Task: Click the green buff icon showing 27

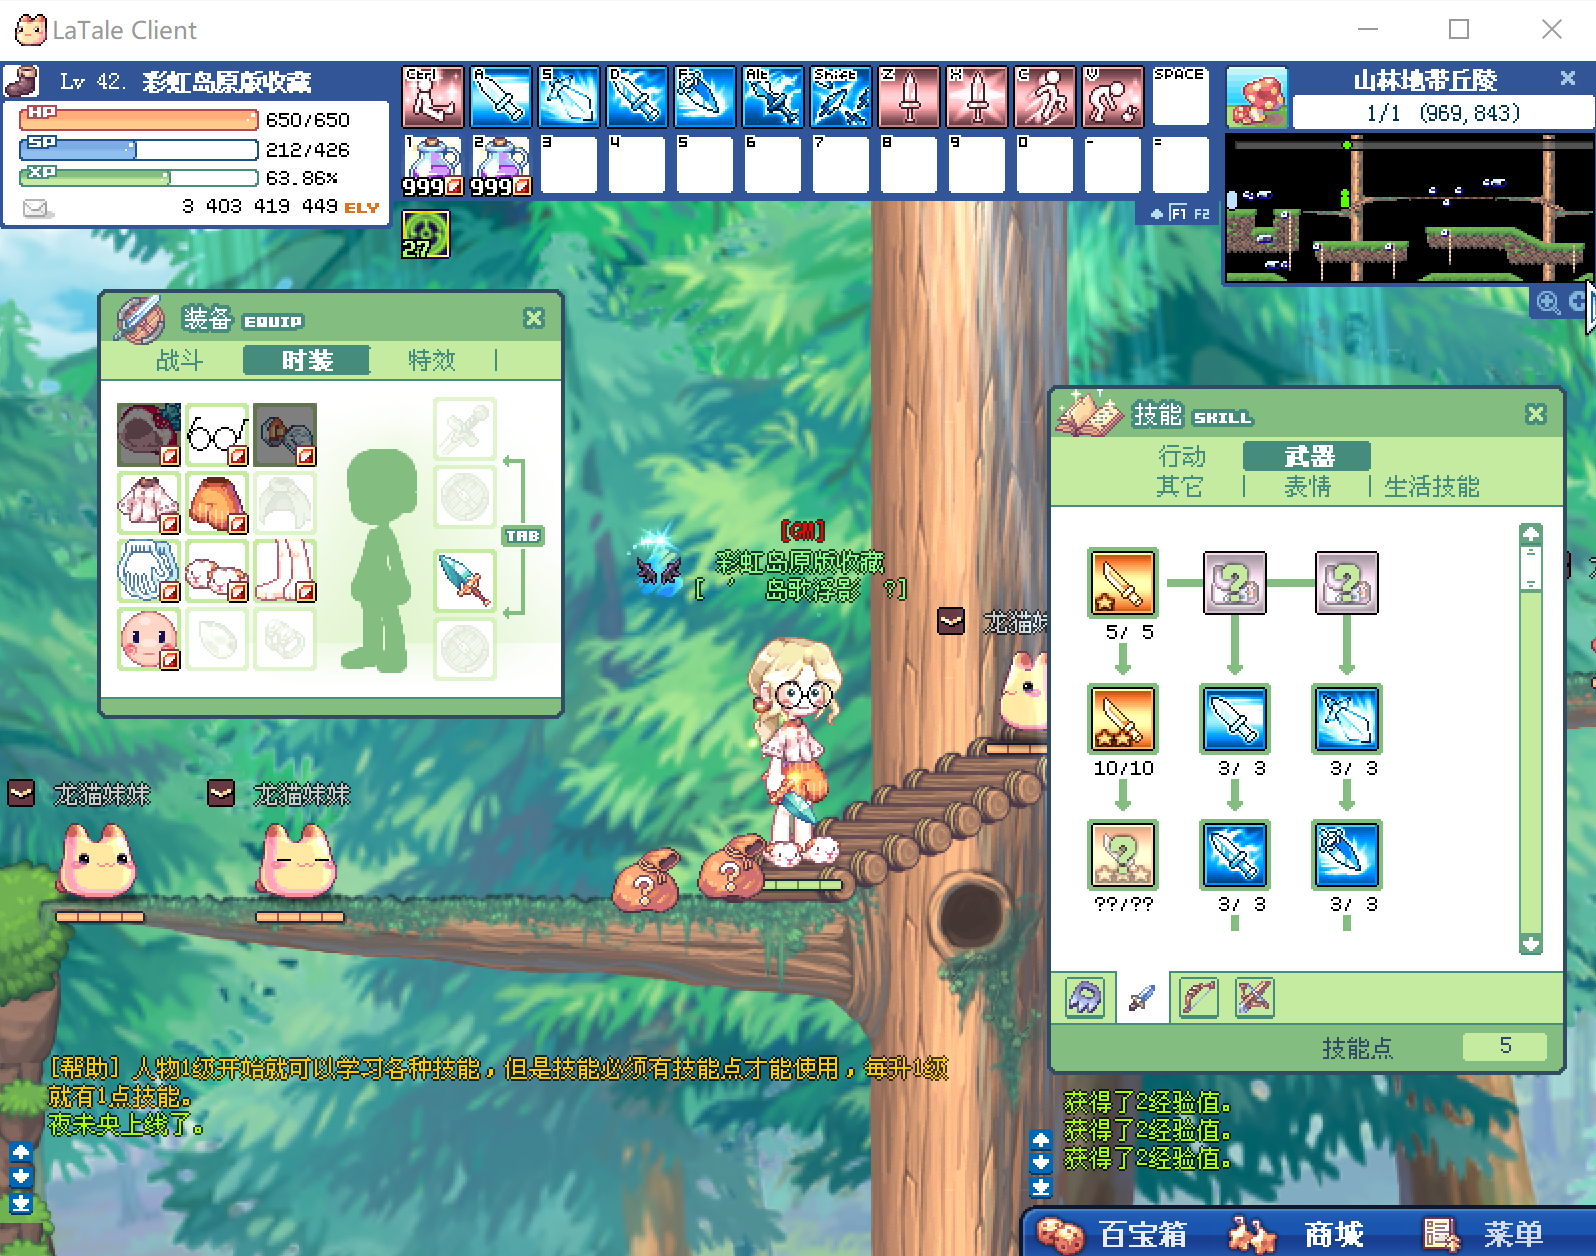Action: tap(425, 234)
